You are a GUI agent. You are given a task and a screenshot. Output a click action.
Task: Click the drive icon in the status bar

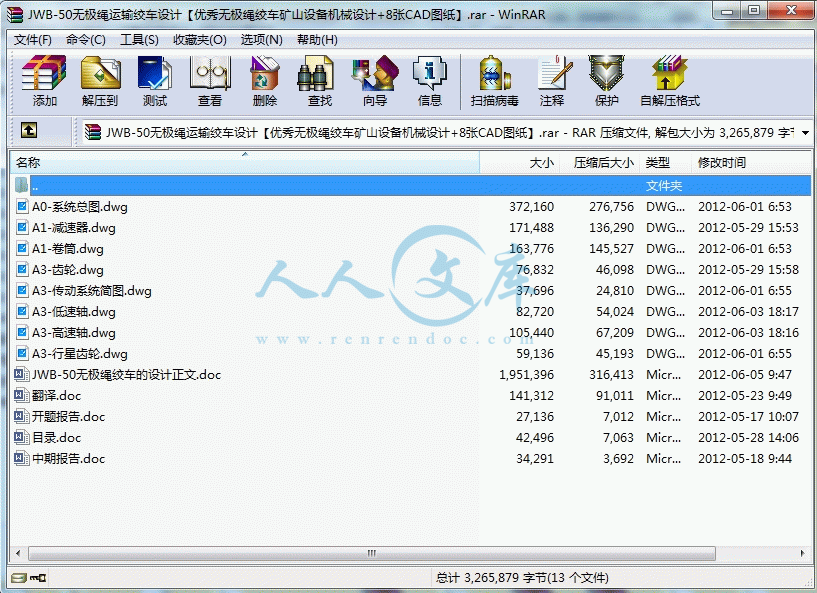coord(19,577)
